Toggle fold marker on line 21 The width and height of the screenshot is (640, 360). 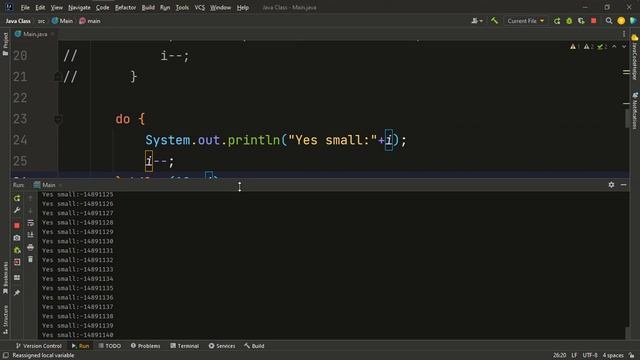[58, 77]
